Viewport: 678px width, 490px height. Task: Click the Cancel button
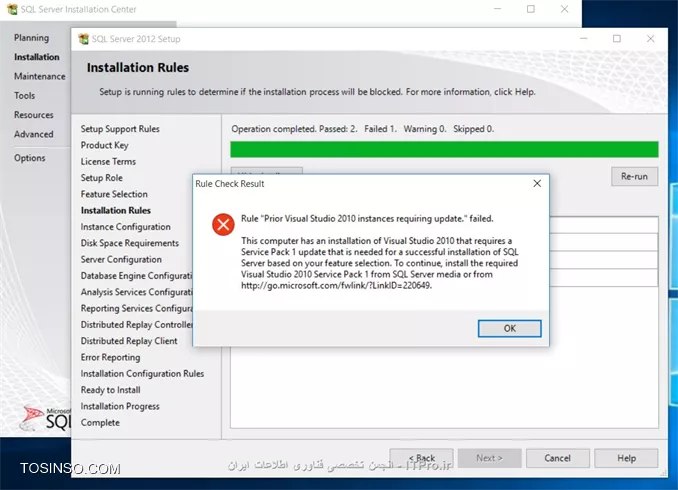557,458
